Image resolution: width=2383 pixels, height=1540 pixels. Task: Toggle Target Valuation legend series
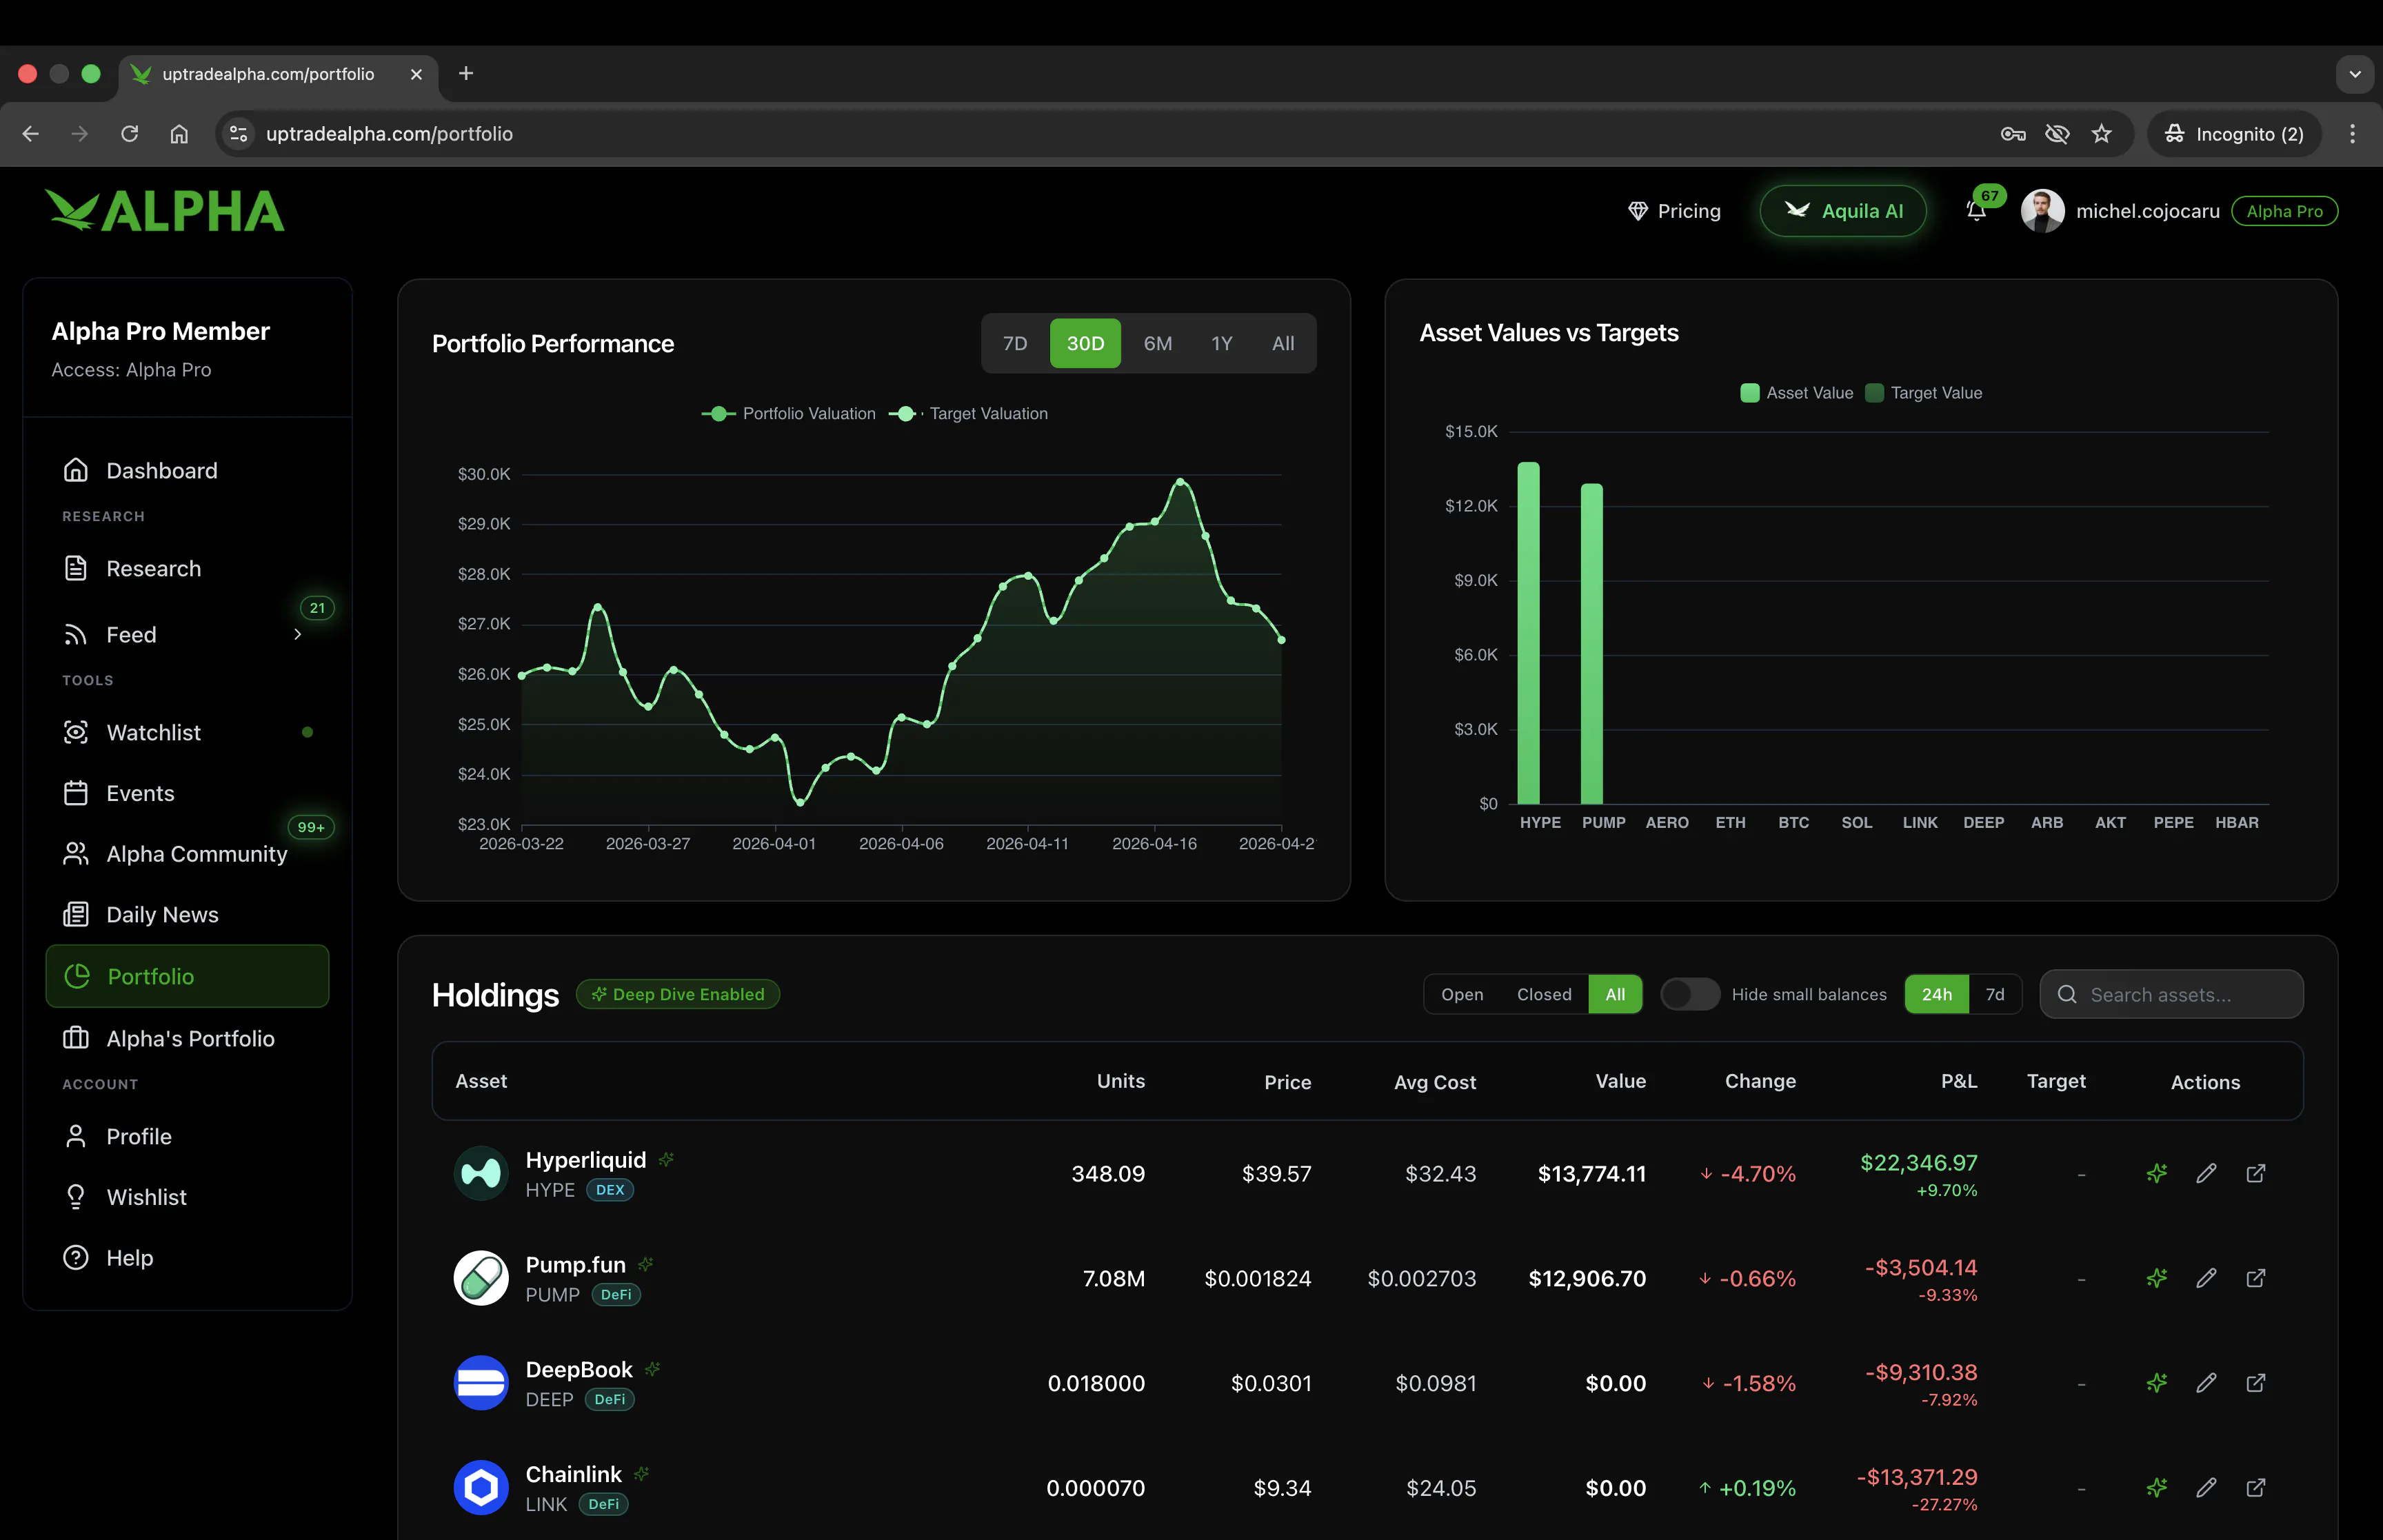point(968,414)
